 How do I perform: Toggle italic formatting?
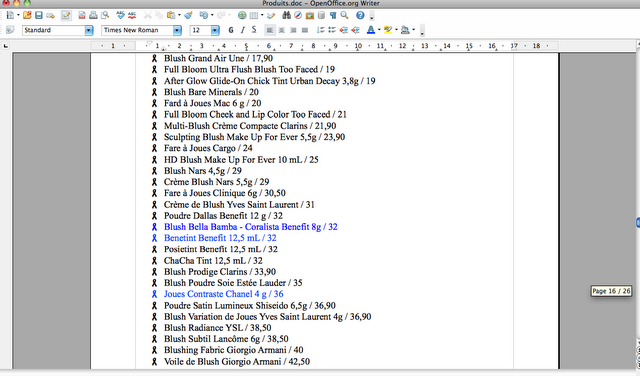click(x=242, y=30)
